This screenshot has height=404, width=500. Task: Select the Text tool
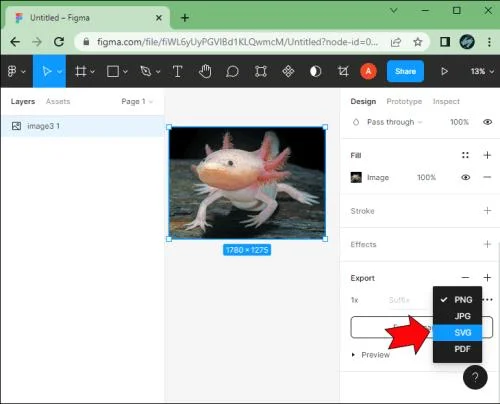click(177, 71)
